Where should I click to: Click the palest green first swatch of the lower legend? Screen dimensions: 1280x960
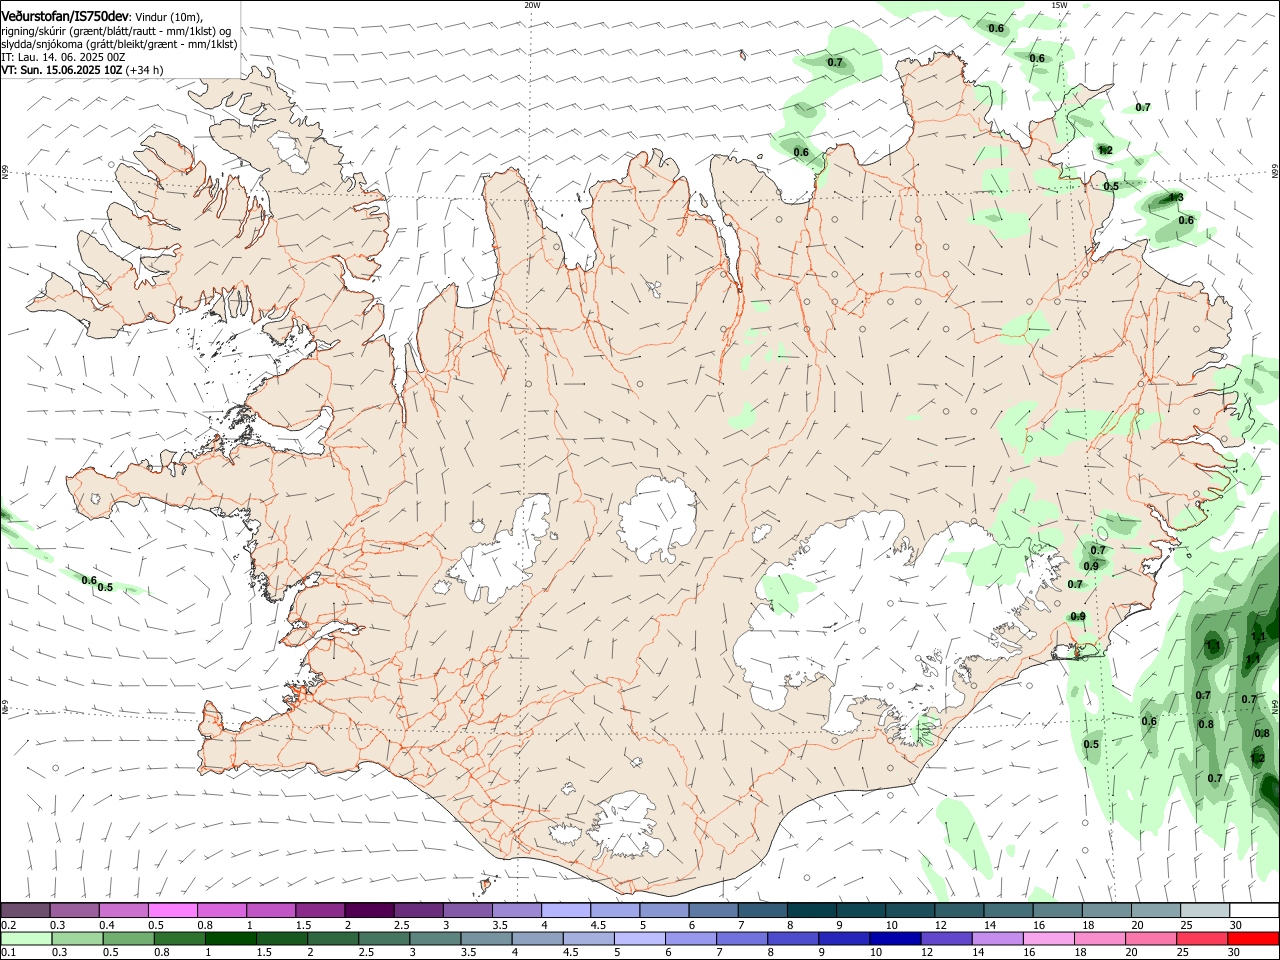click(x=26, y=938)
